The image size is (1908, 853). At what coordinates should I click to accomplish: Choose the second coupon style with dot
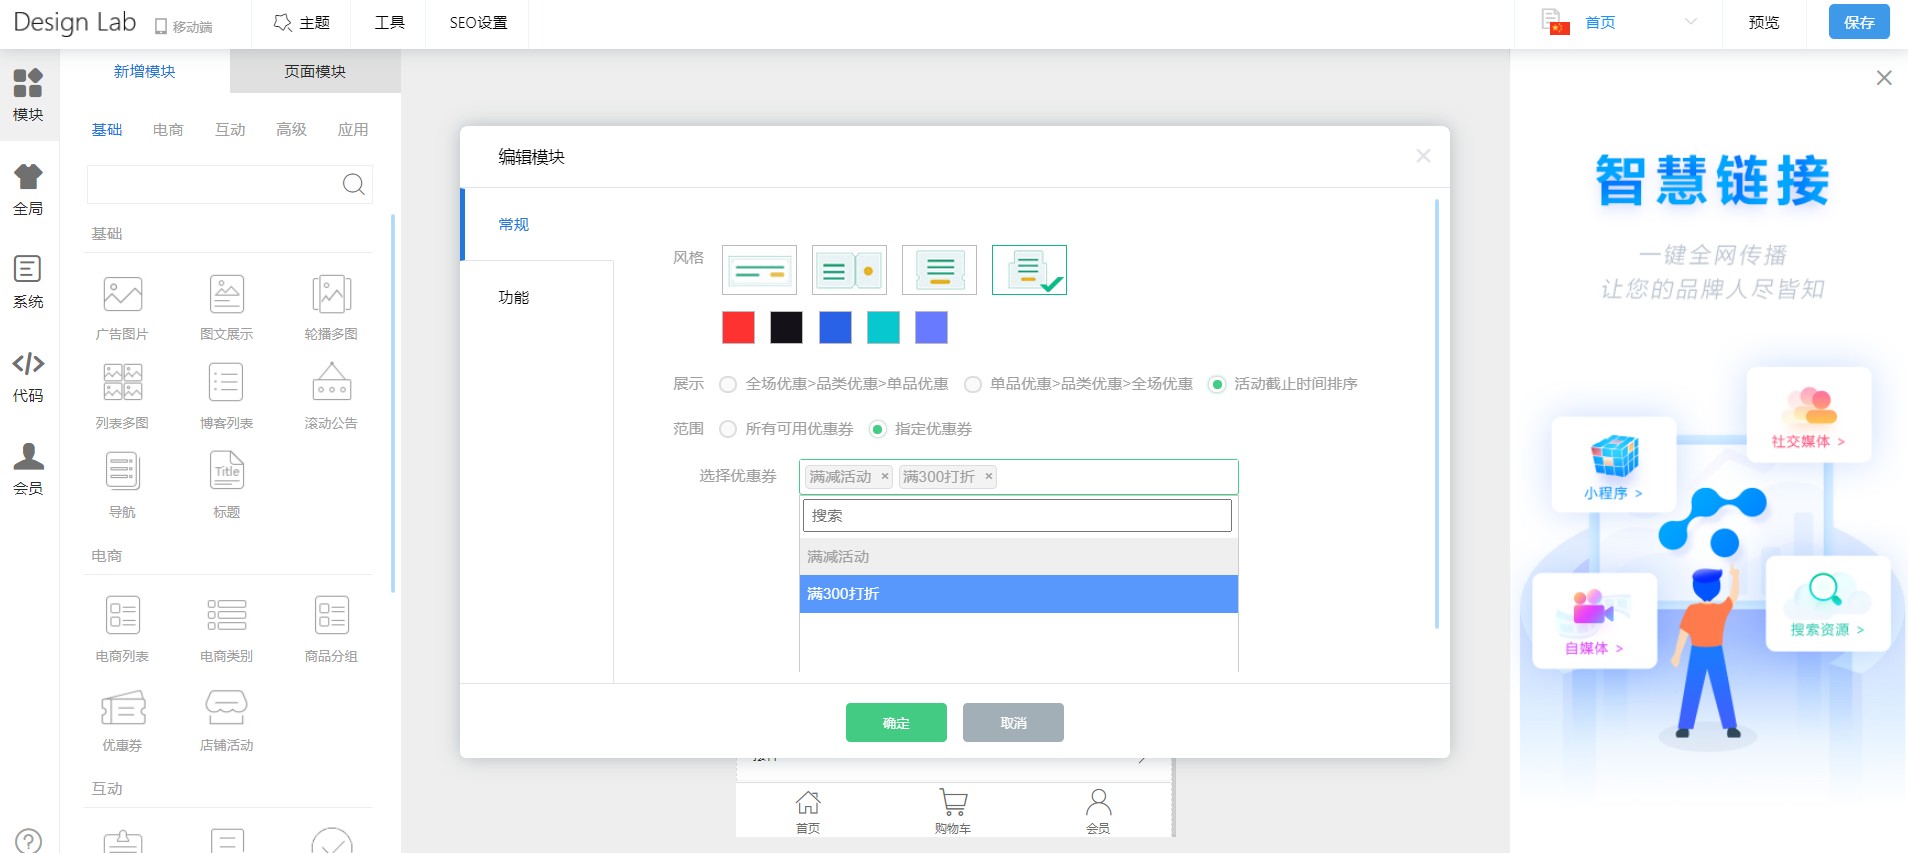click(x=849, y=270)
